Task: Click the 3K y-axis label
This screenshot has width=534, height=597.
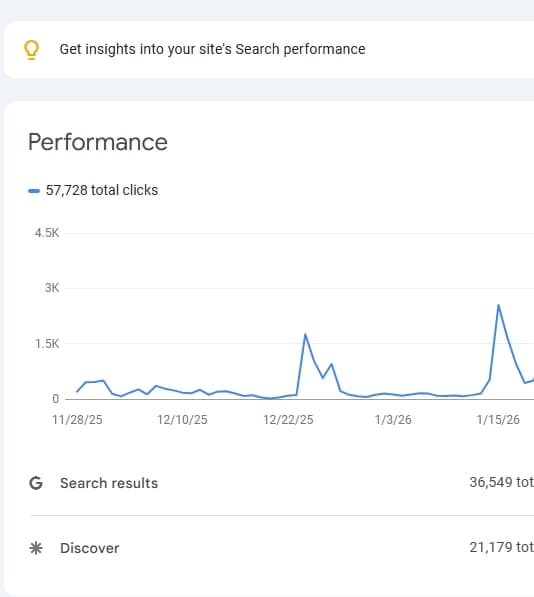Action: [52, 287]
